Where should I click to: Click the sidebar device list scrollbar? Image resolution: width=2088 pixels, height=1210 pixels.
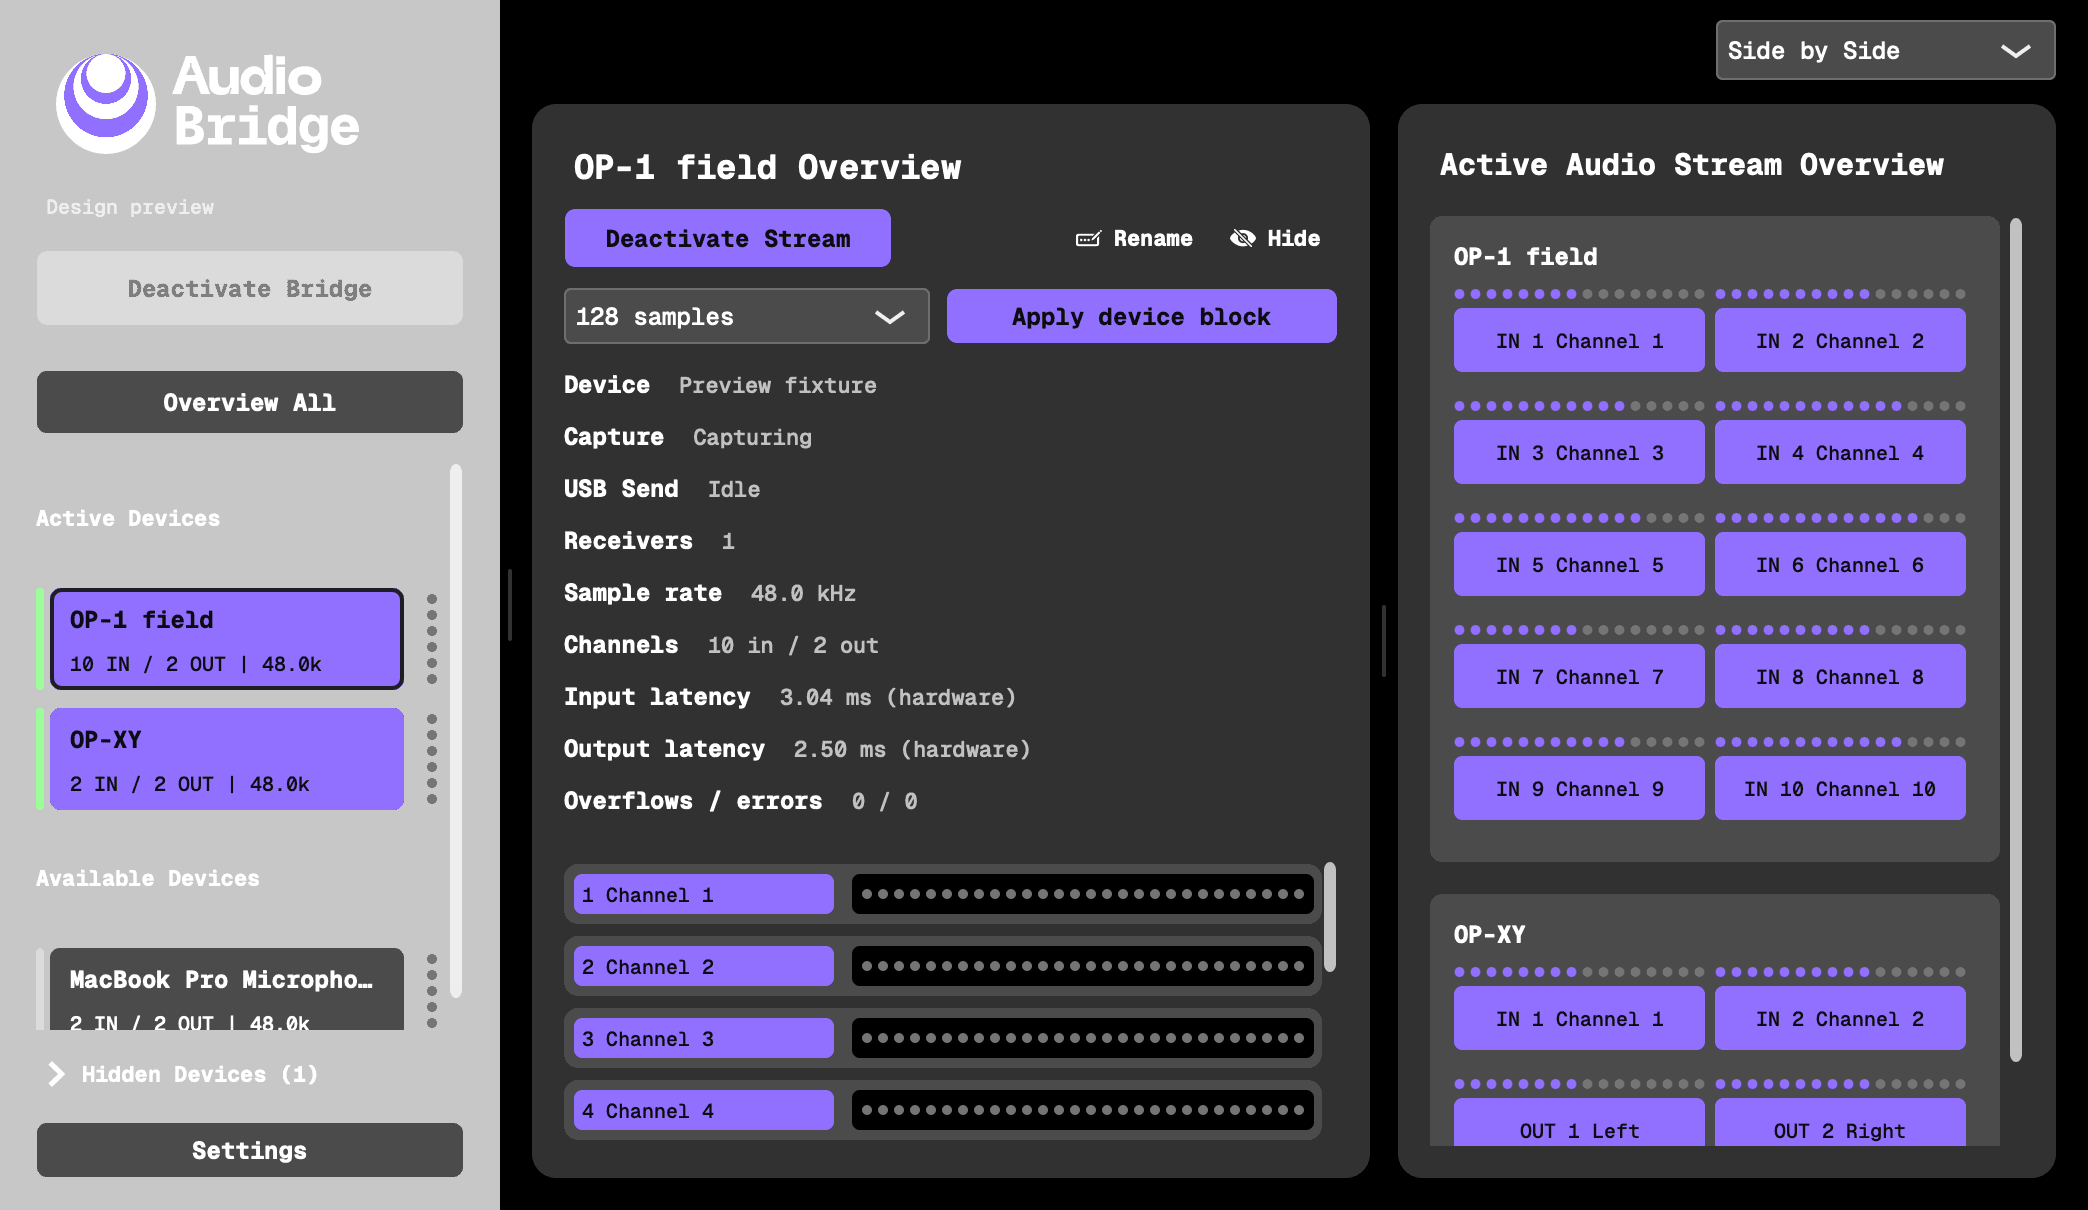pyautogui.click(x=456, y=731)
